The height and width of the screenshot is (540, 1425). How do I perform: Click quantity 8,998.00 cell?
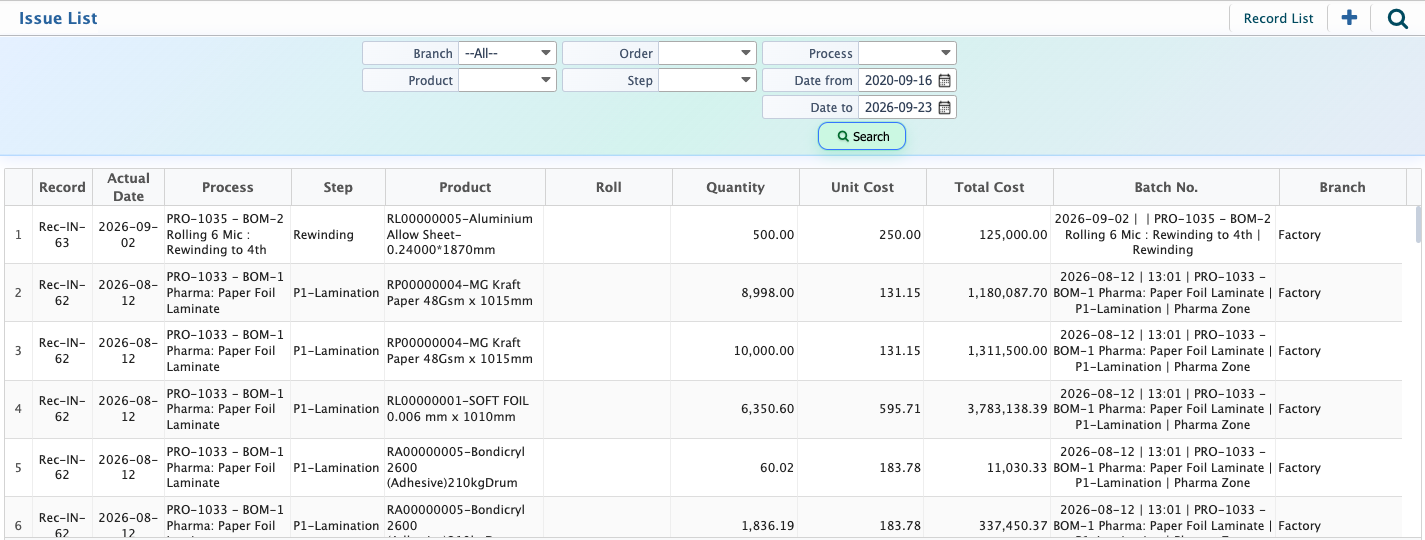(735, 293)
